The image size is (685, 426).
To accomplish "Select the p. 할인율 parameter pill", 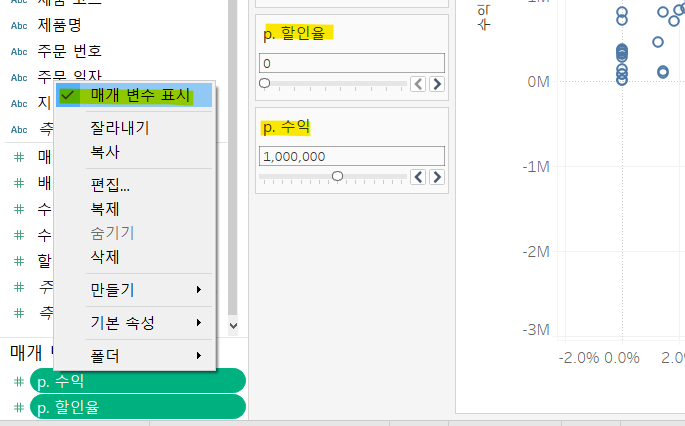I will pyautogui.click(x=138, y=407).
